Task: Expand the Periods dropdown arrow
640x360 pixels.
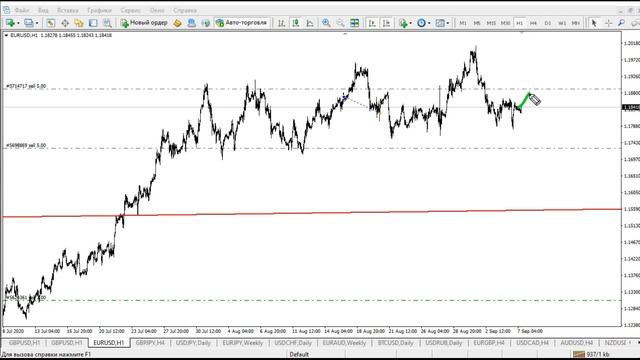Action: tap(429, 23)
